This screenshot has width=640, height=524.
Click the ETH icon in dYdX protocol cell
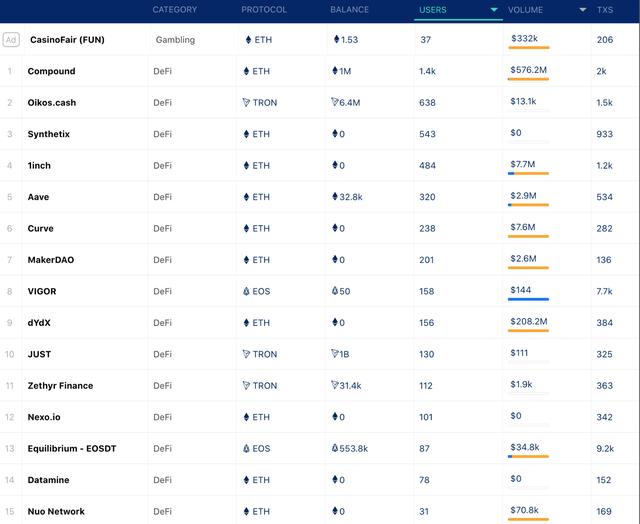(246, 323)
